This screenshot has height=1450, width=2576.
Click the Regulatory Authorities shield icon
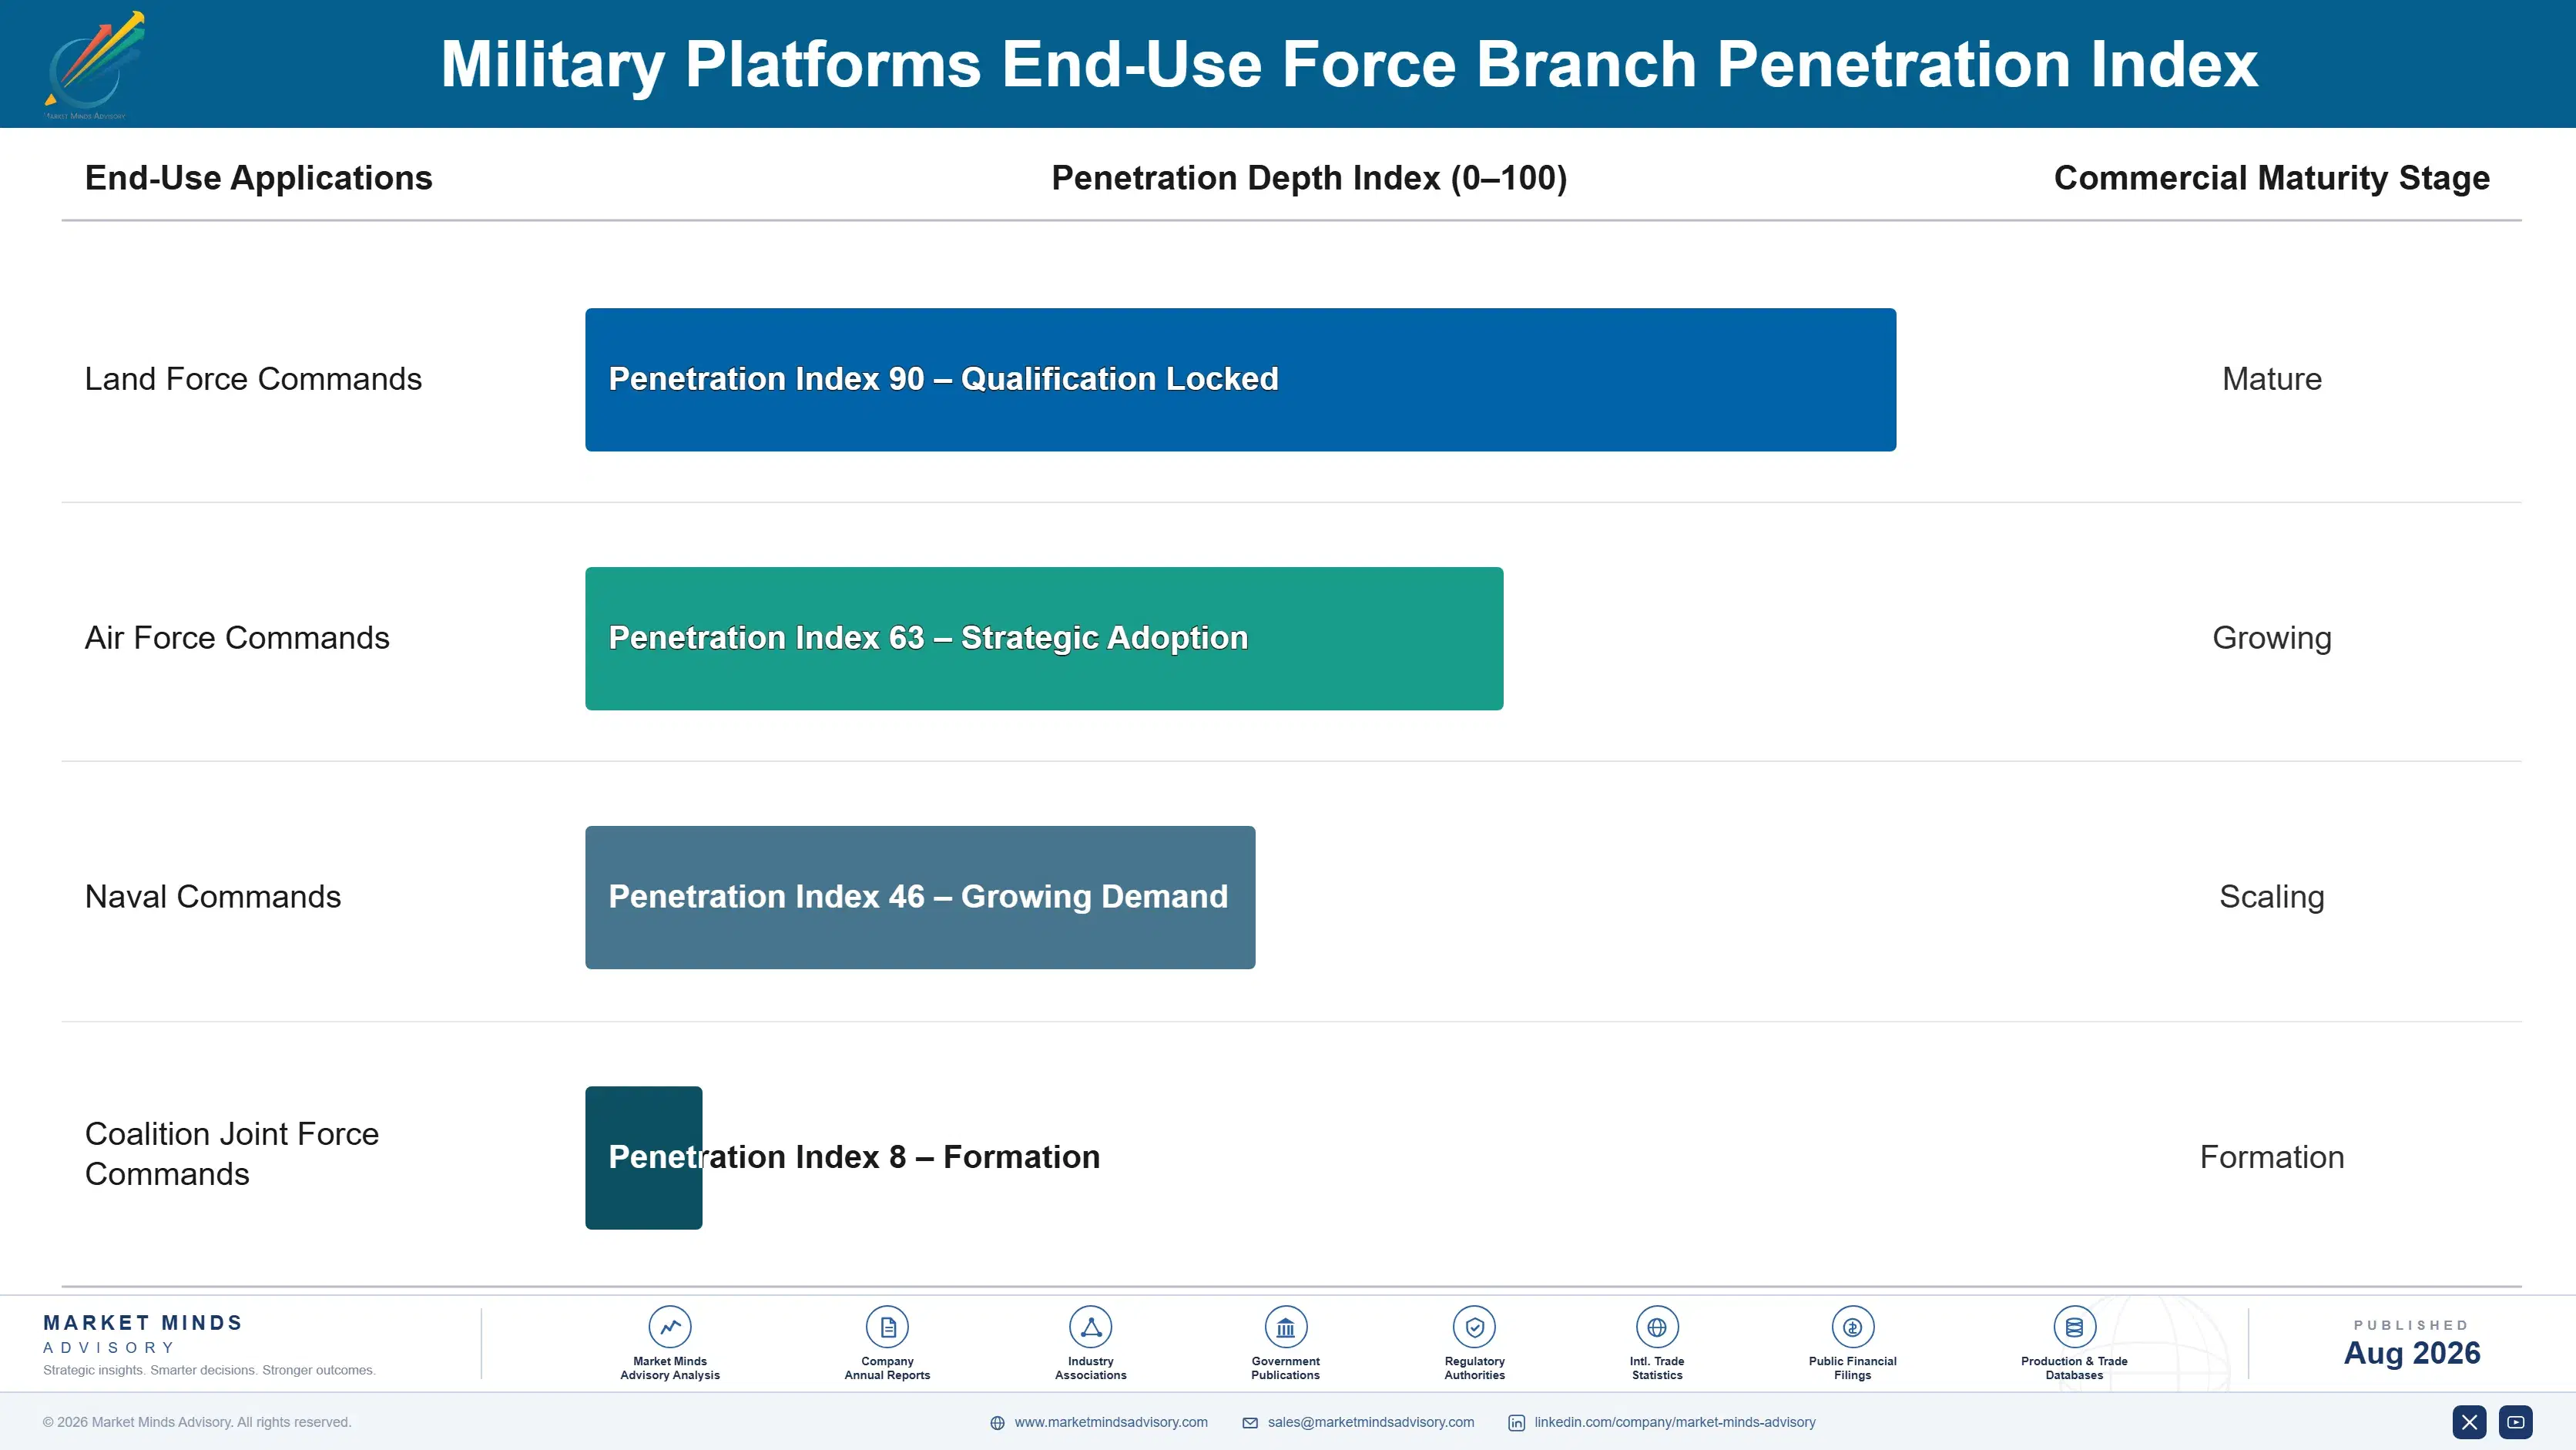click(x=1474, y=1327)
